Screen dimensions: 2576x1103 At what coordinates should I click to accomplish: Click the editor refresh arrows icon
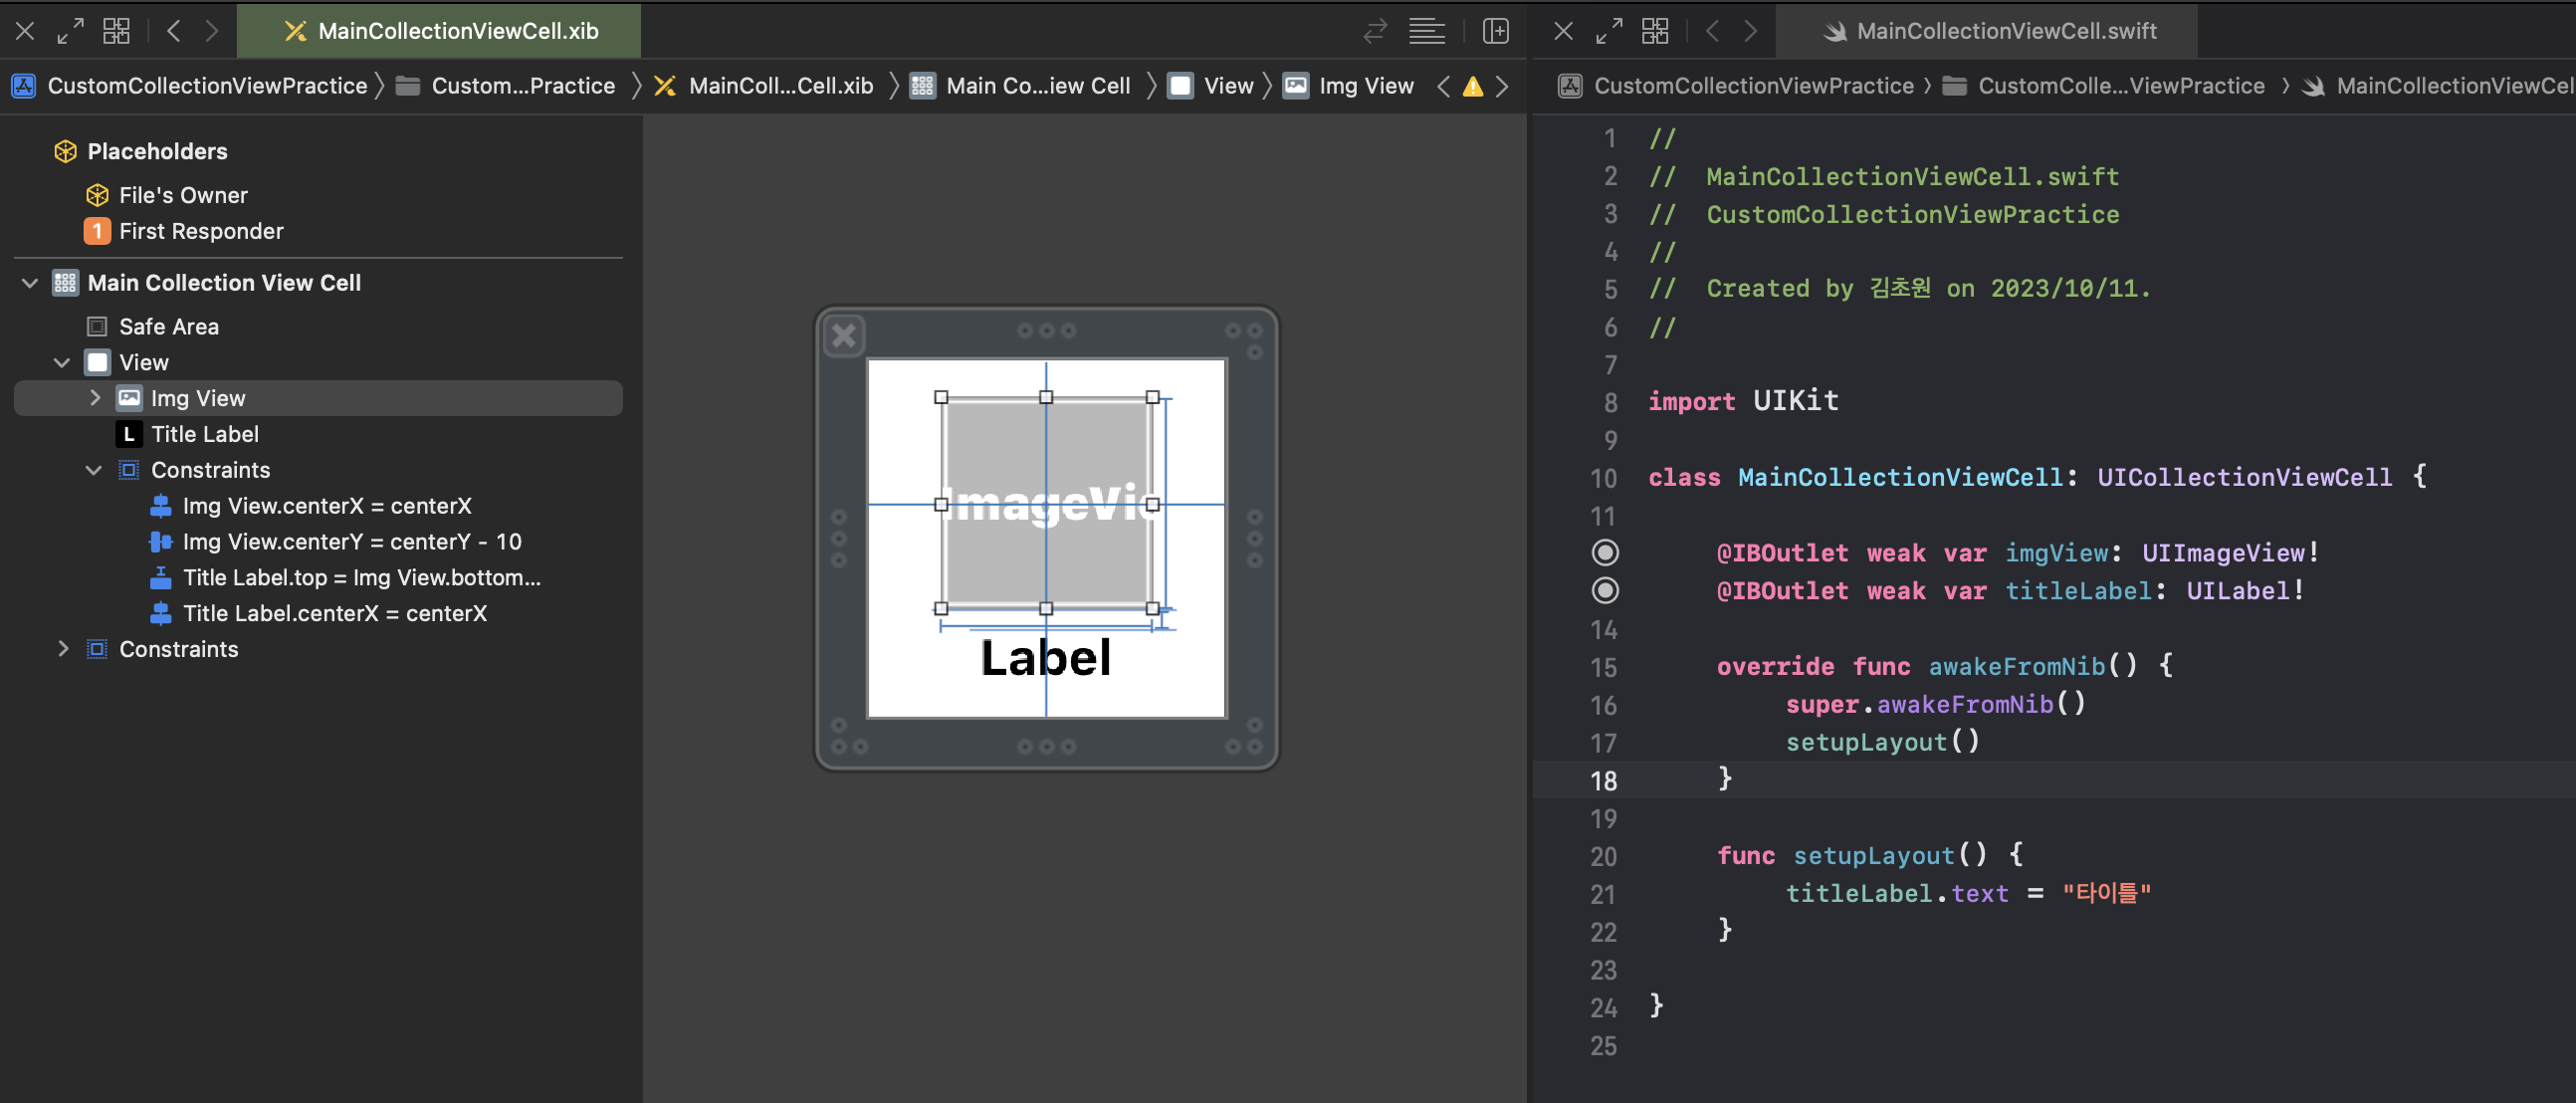(1375, 31)
